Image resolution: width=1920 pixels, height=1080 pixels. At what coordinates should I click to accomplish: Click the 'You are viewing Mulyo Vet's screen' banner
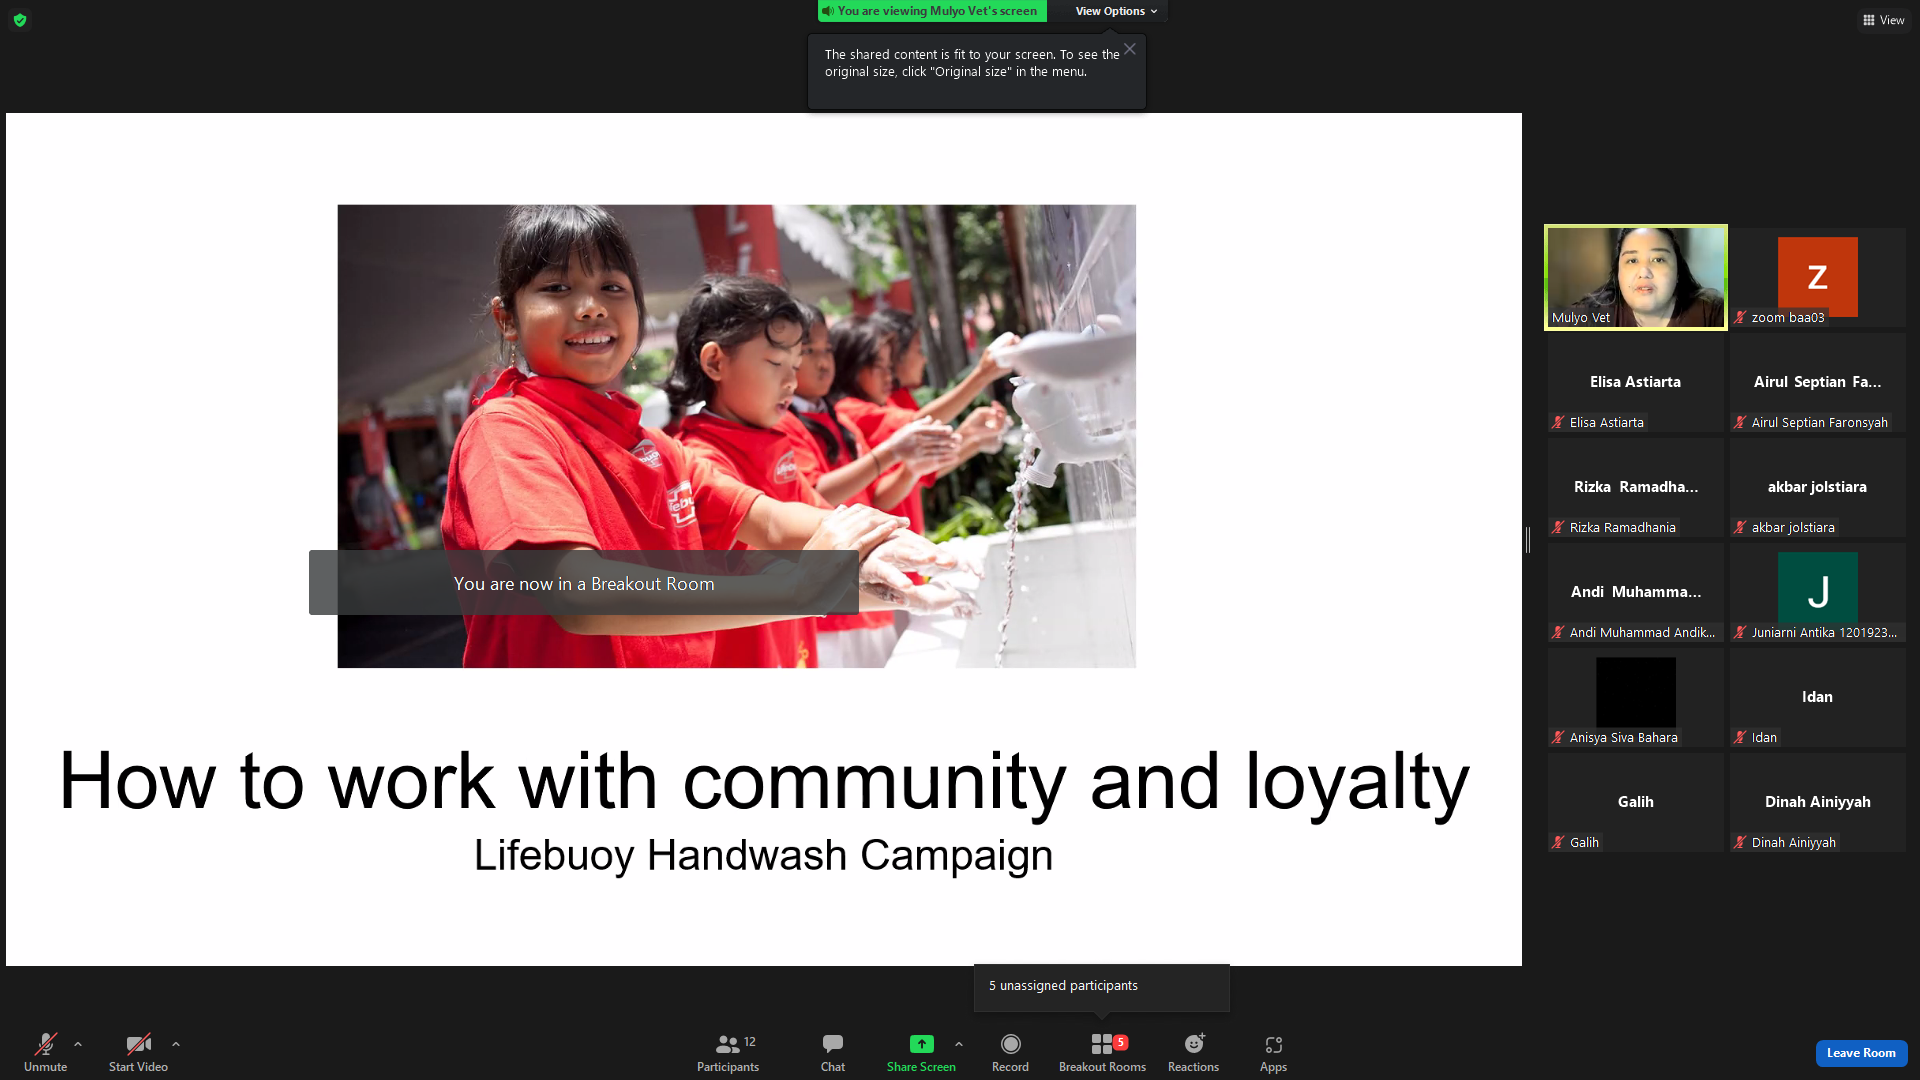coord(932,11)
